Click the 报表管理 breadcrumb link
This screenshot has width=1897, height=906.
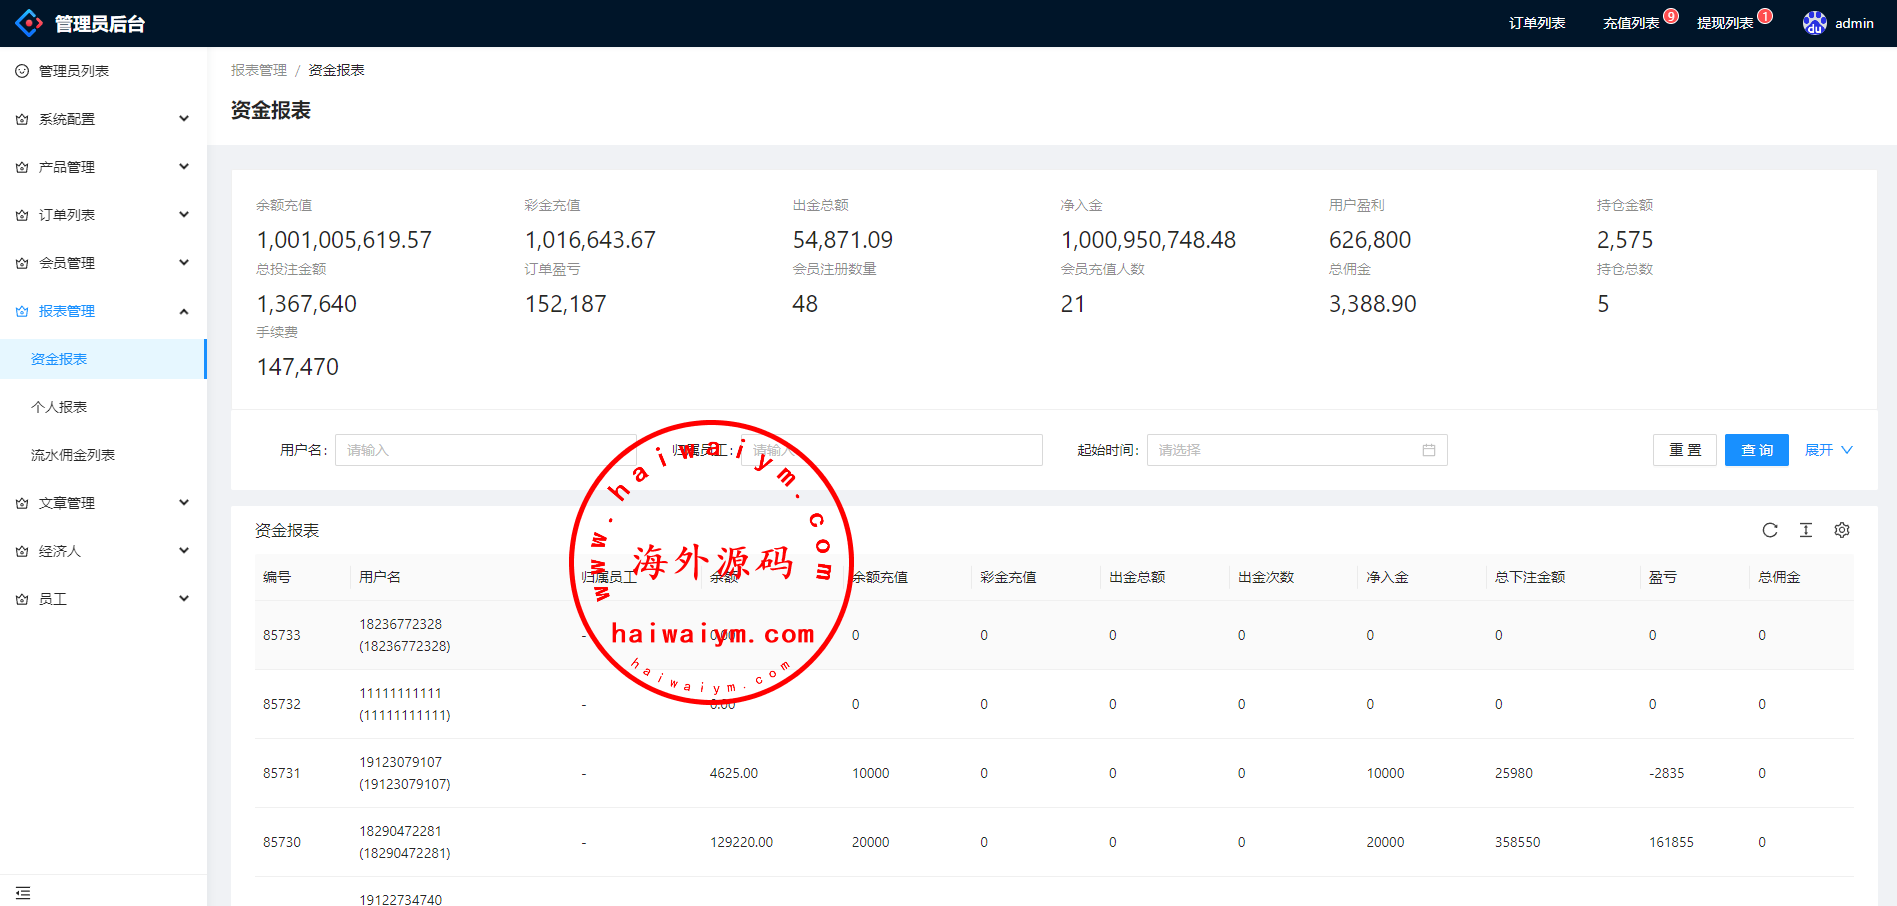click(258, 70)
